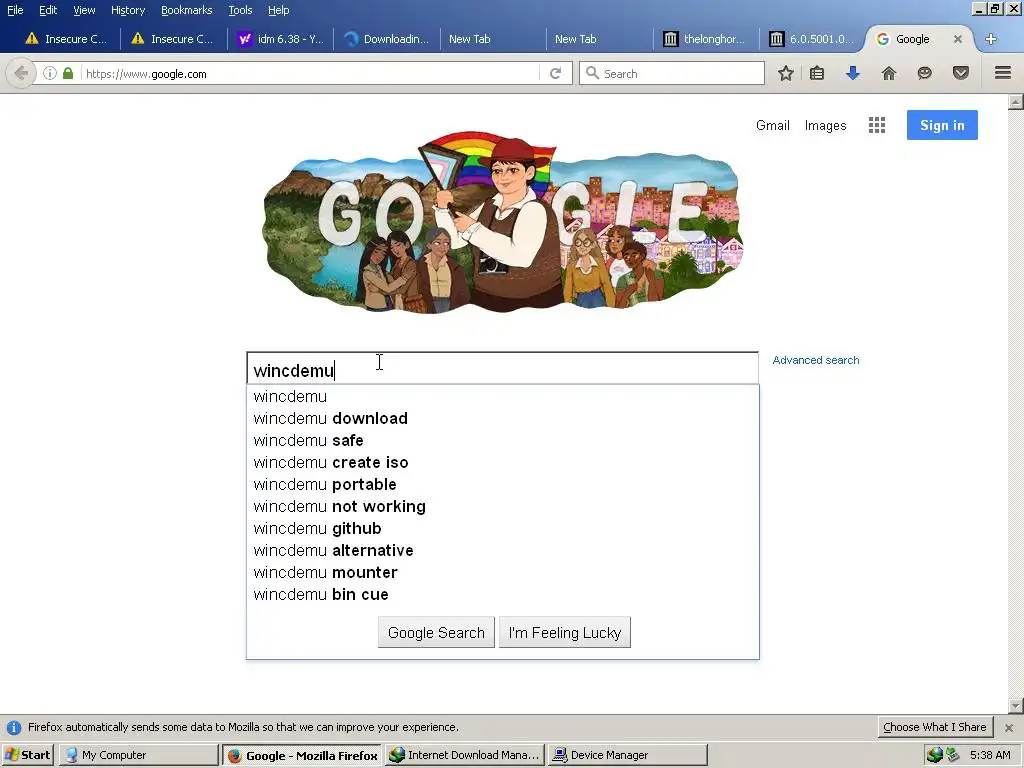Image resolution: width=1024 pixels, height=768 pixels.
Task: Close the Google tab
Action: click(x=957, y=39)
